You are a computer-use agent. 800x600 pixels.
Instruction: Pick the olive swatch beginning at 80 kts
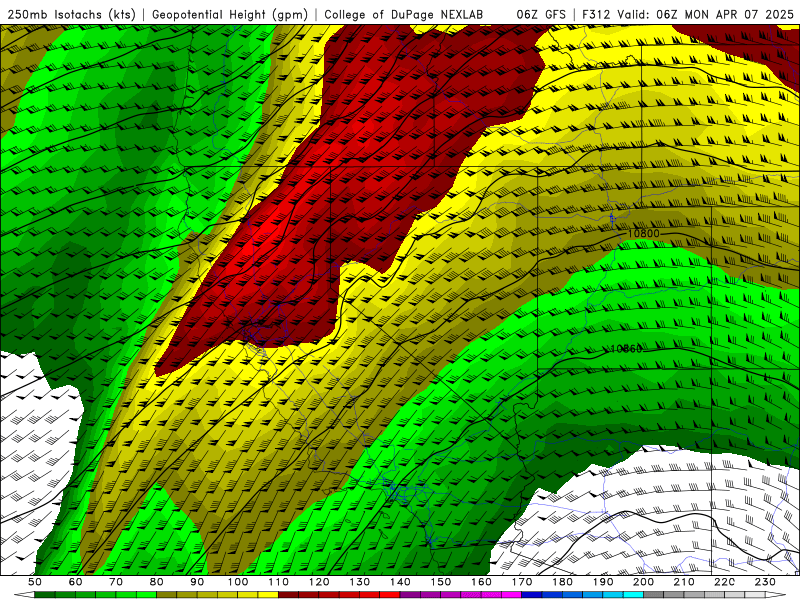[x=166, y=594]
